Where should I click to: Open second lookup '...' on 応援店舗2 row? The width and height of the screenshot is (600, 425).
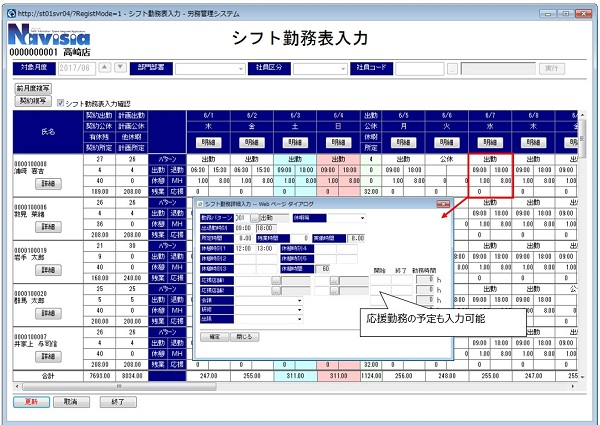(334, 291)
